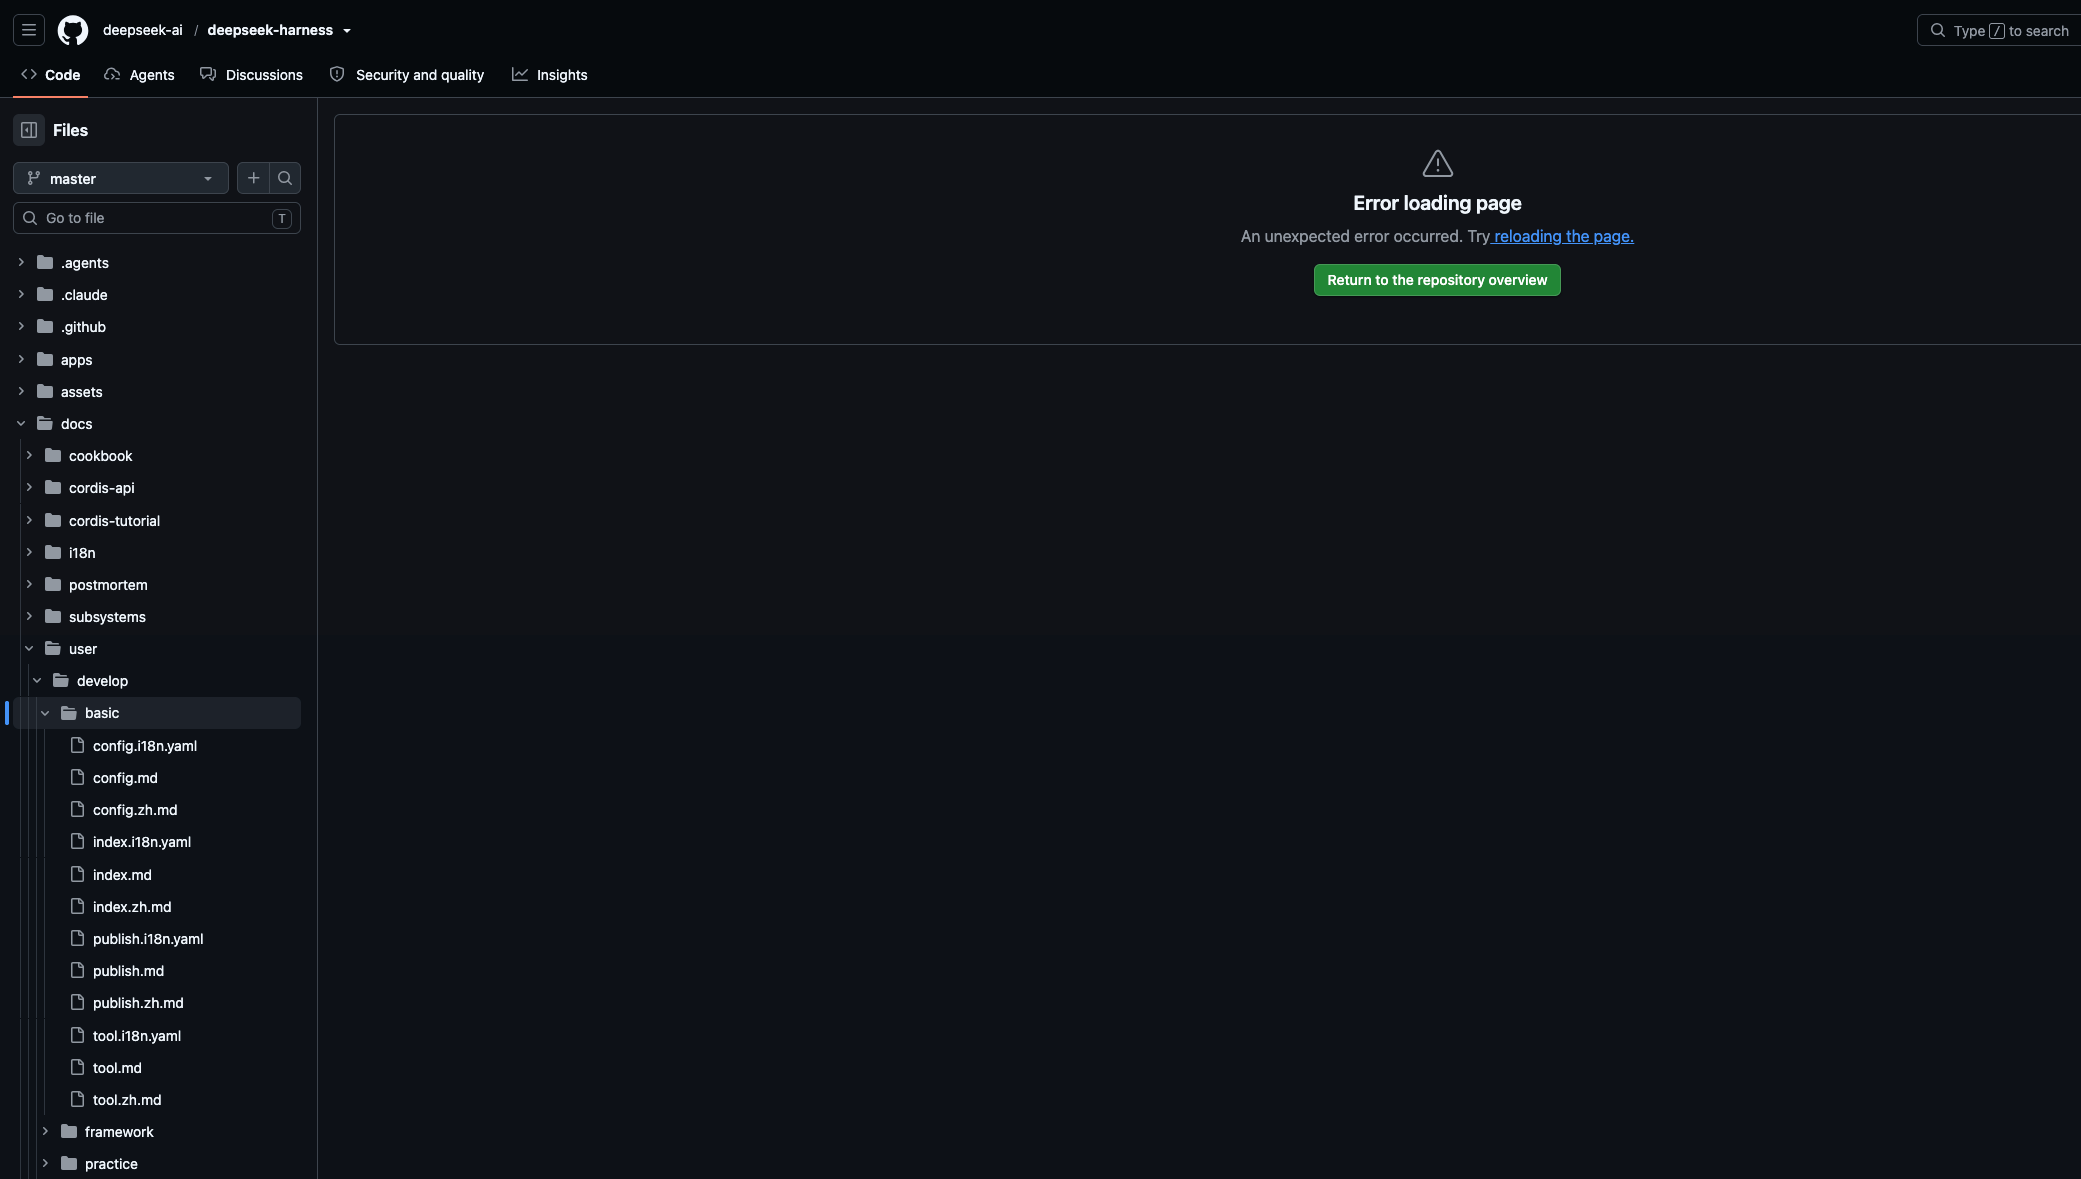Screen dimensions: 2081x1179
Task: Open publish.zh.md in the file tree
Action: pos(138,1003)
